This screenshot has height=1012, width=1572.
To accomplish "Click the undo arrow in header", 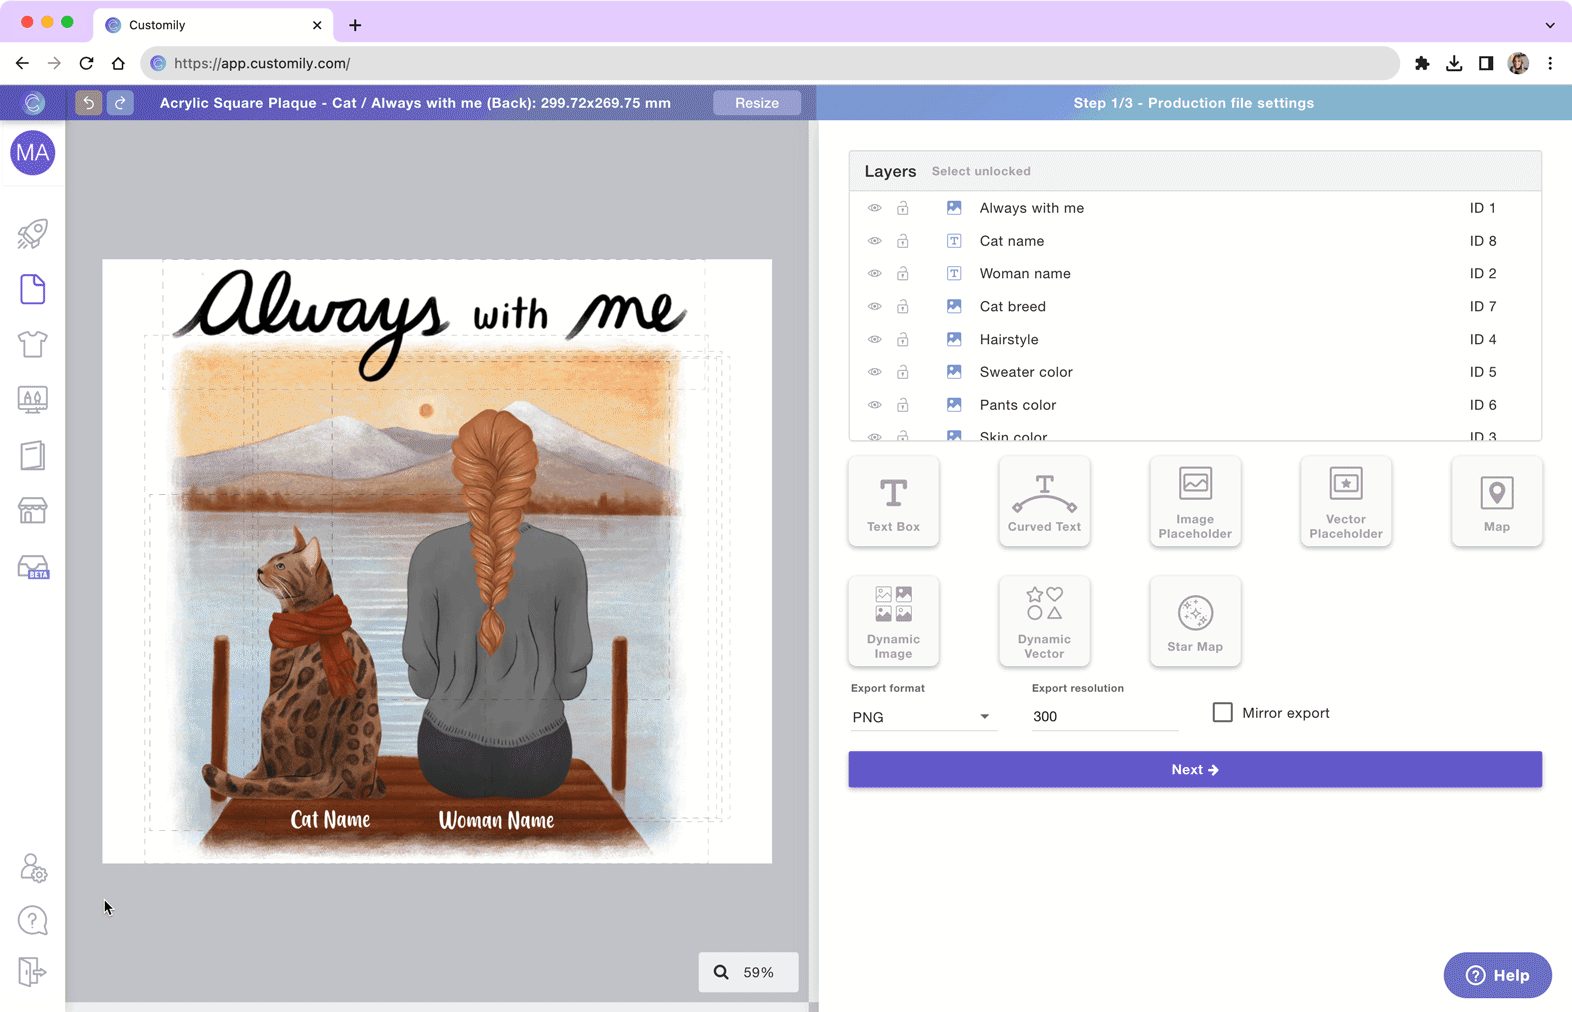I will (x=88, y=103).
